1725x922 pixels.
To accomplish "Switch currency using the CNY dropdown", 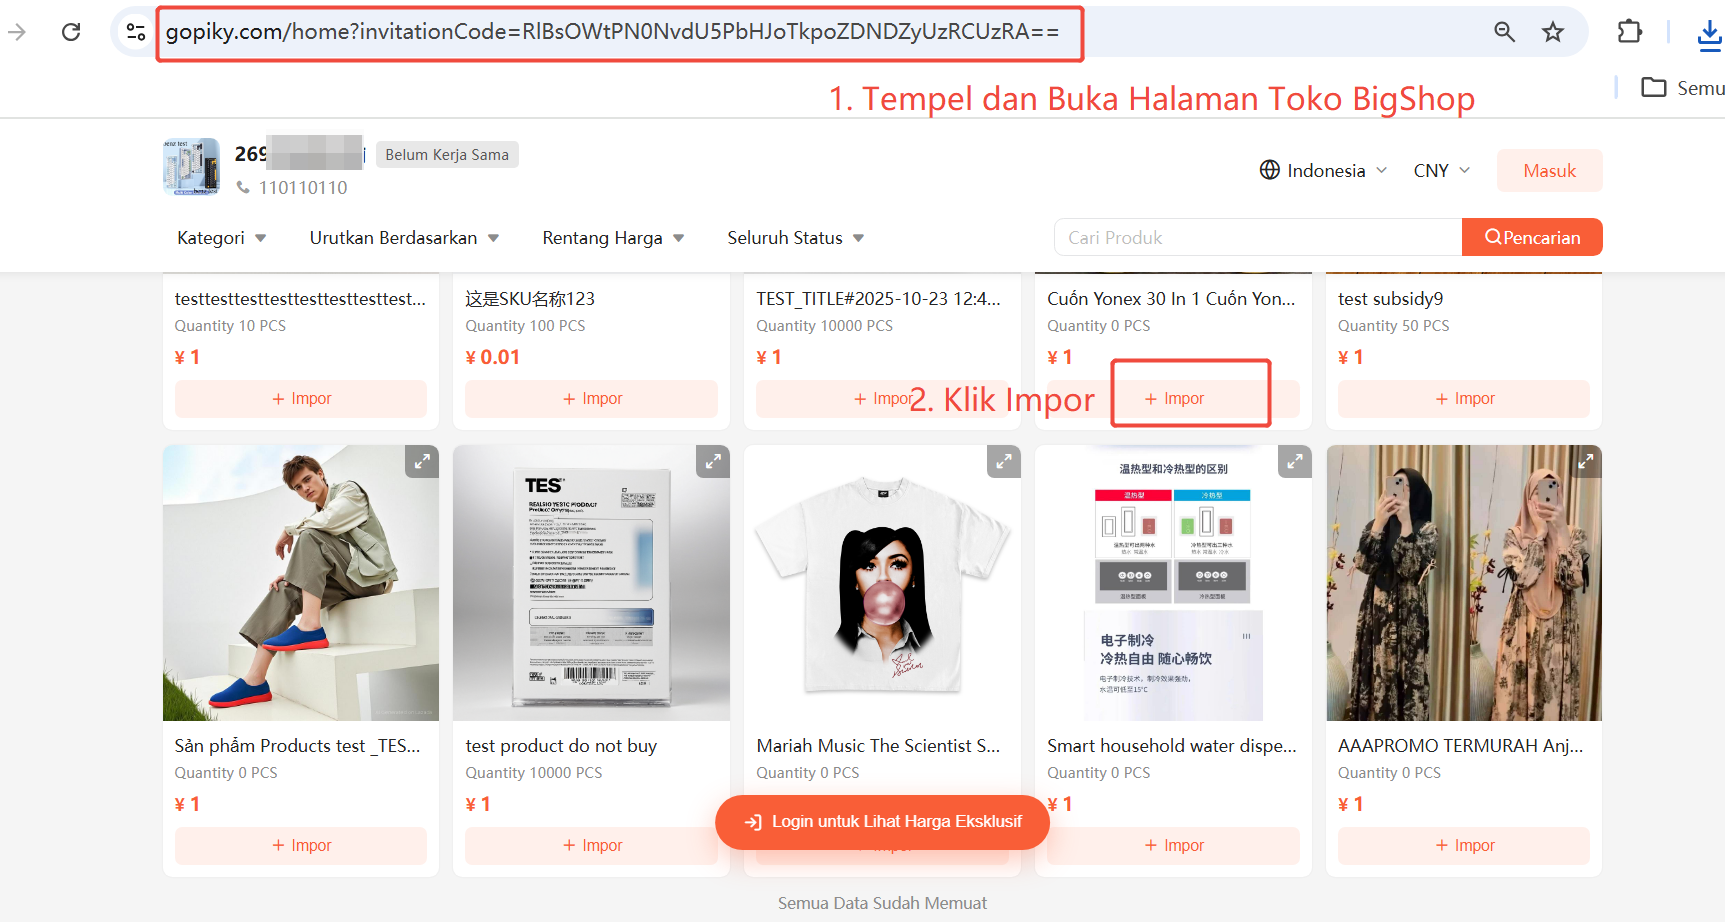I will pyautogui.click(x=1441, y=170).
